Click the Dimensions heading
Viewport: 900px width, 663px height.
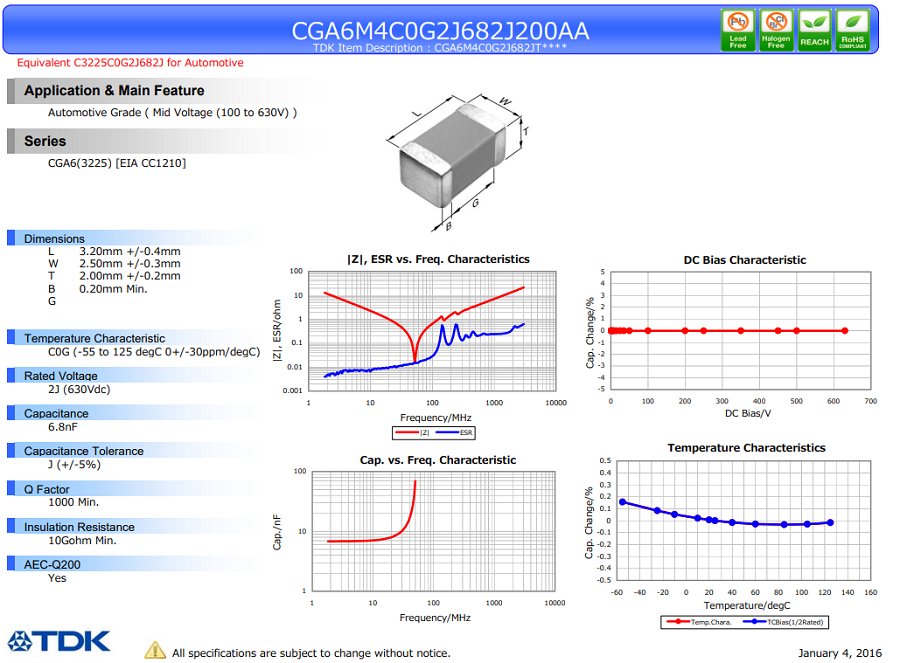coord(54,239)
